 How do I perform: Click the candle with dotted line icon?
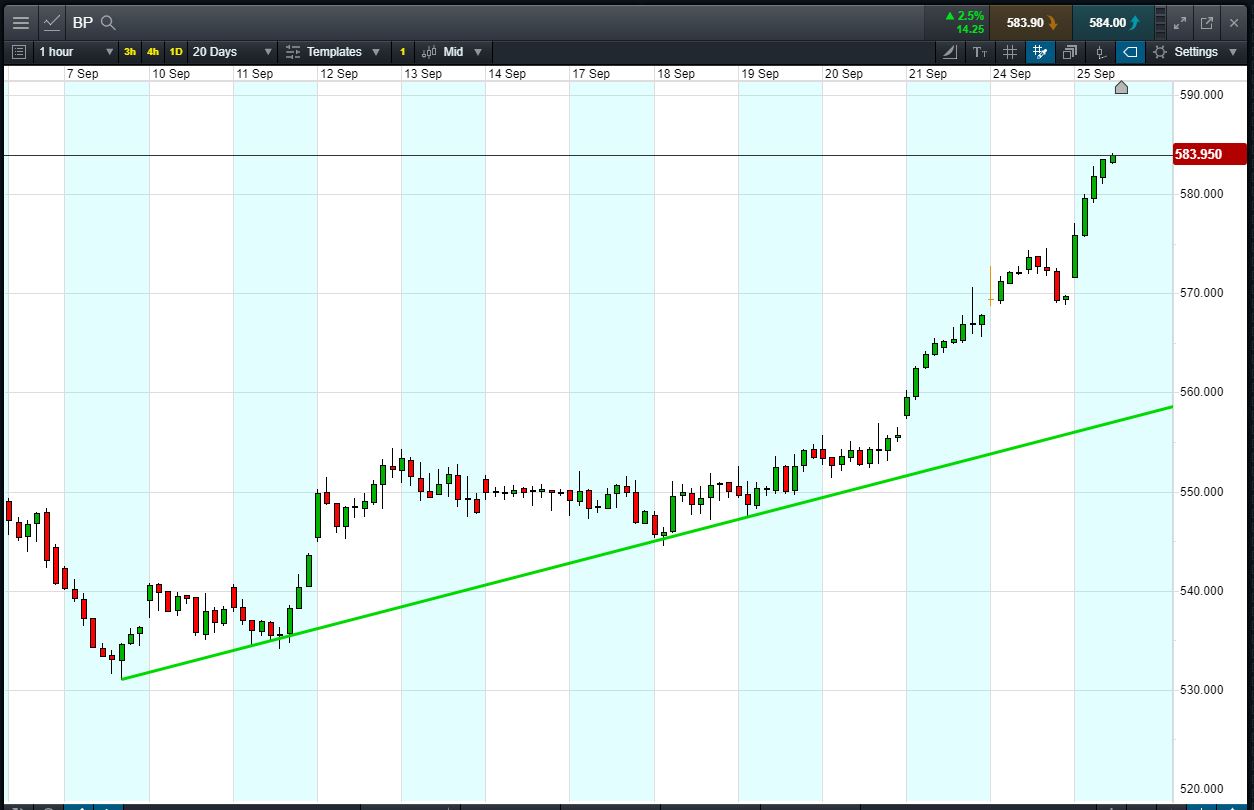(1100, 52)
